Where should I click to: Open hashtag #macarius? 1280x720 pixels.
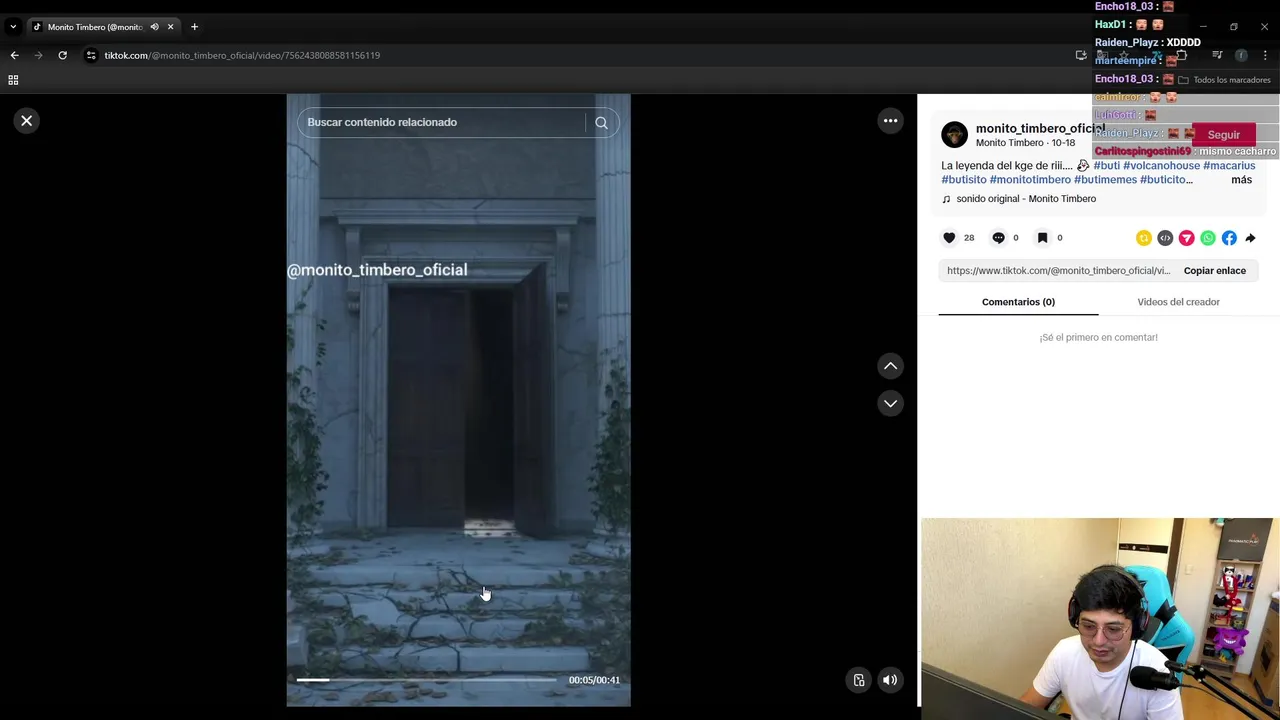click(x=1229, y=166)
